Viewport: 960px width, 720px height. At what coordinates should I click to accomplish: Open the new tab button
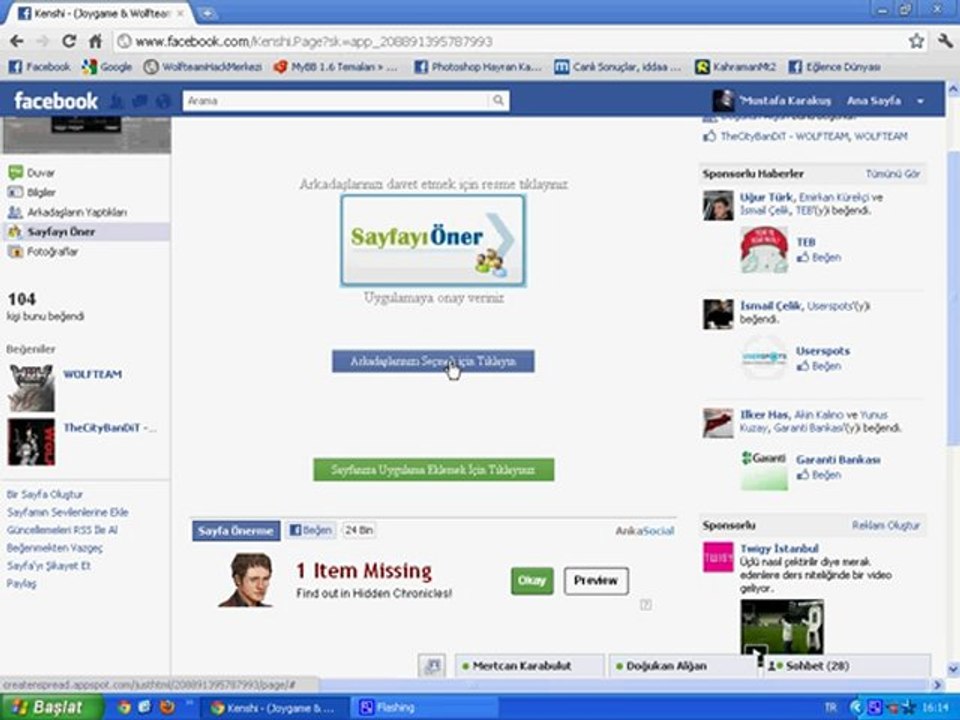click(209, 13)
